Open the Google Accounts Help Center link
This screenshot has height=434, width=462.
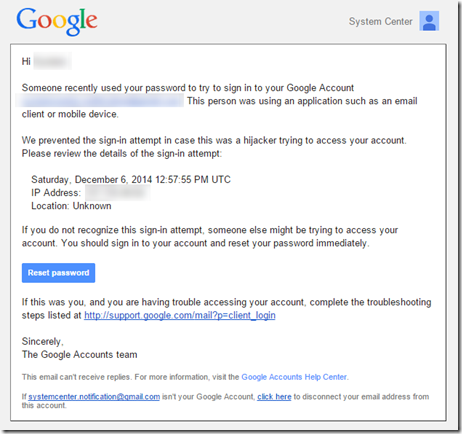tap(294, 377)
